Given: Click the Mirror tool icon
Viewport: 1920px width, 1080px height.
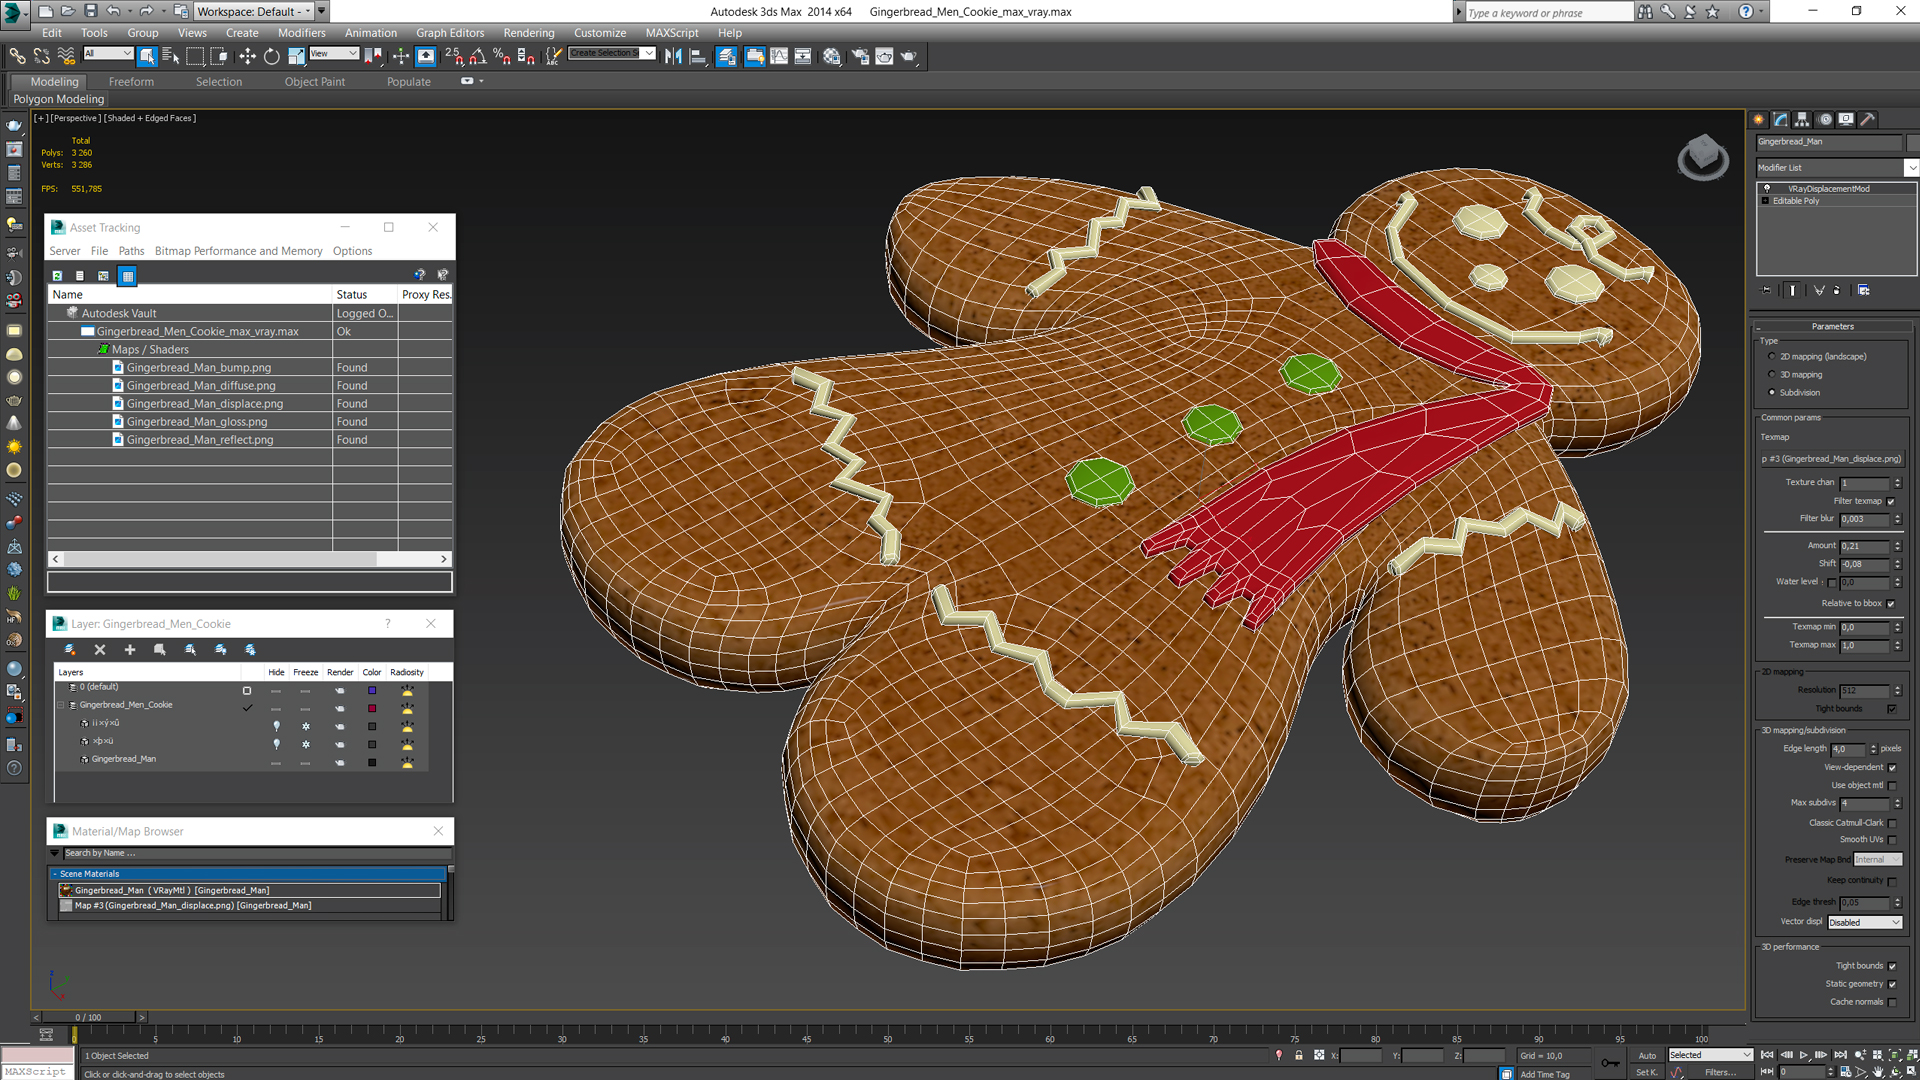Looking at the screenshot, I should pos(673,56).
